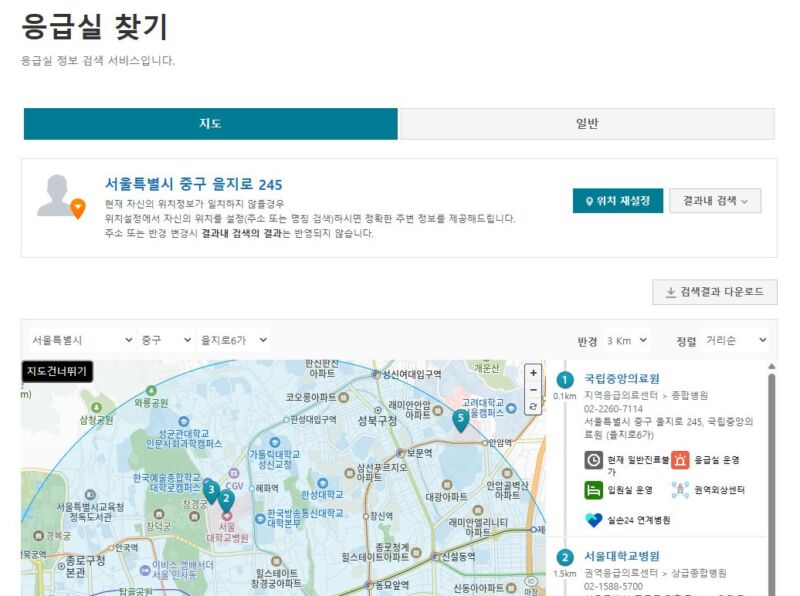Click the 응급실 찾기 page heading
Screen dimensions: 800x596
click(95, 27)
